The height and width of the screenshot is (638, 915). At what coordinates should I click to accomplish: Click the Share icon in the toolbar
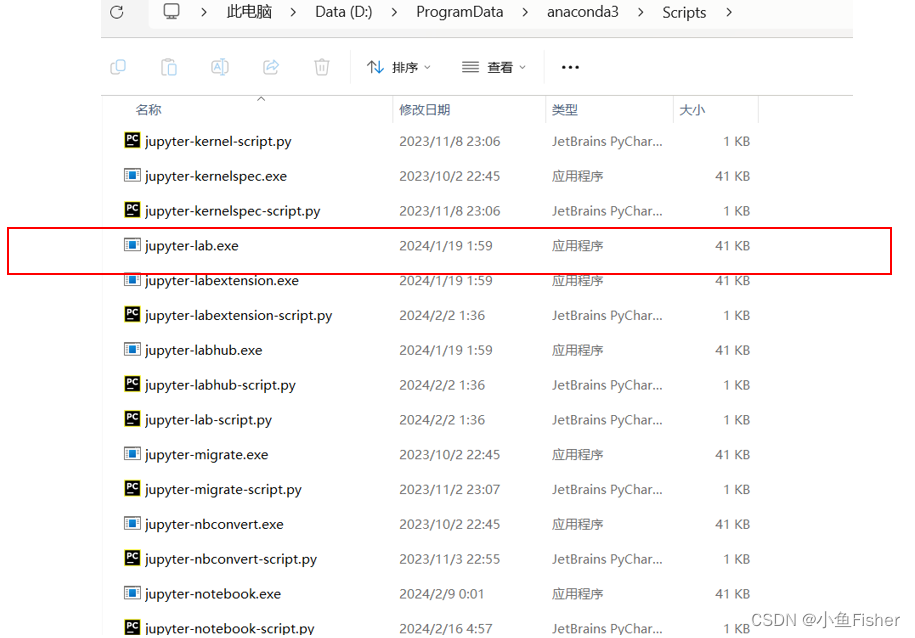click(270, 66)
